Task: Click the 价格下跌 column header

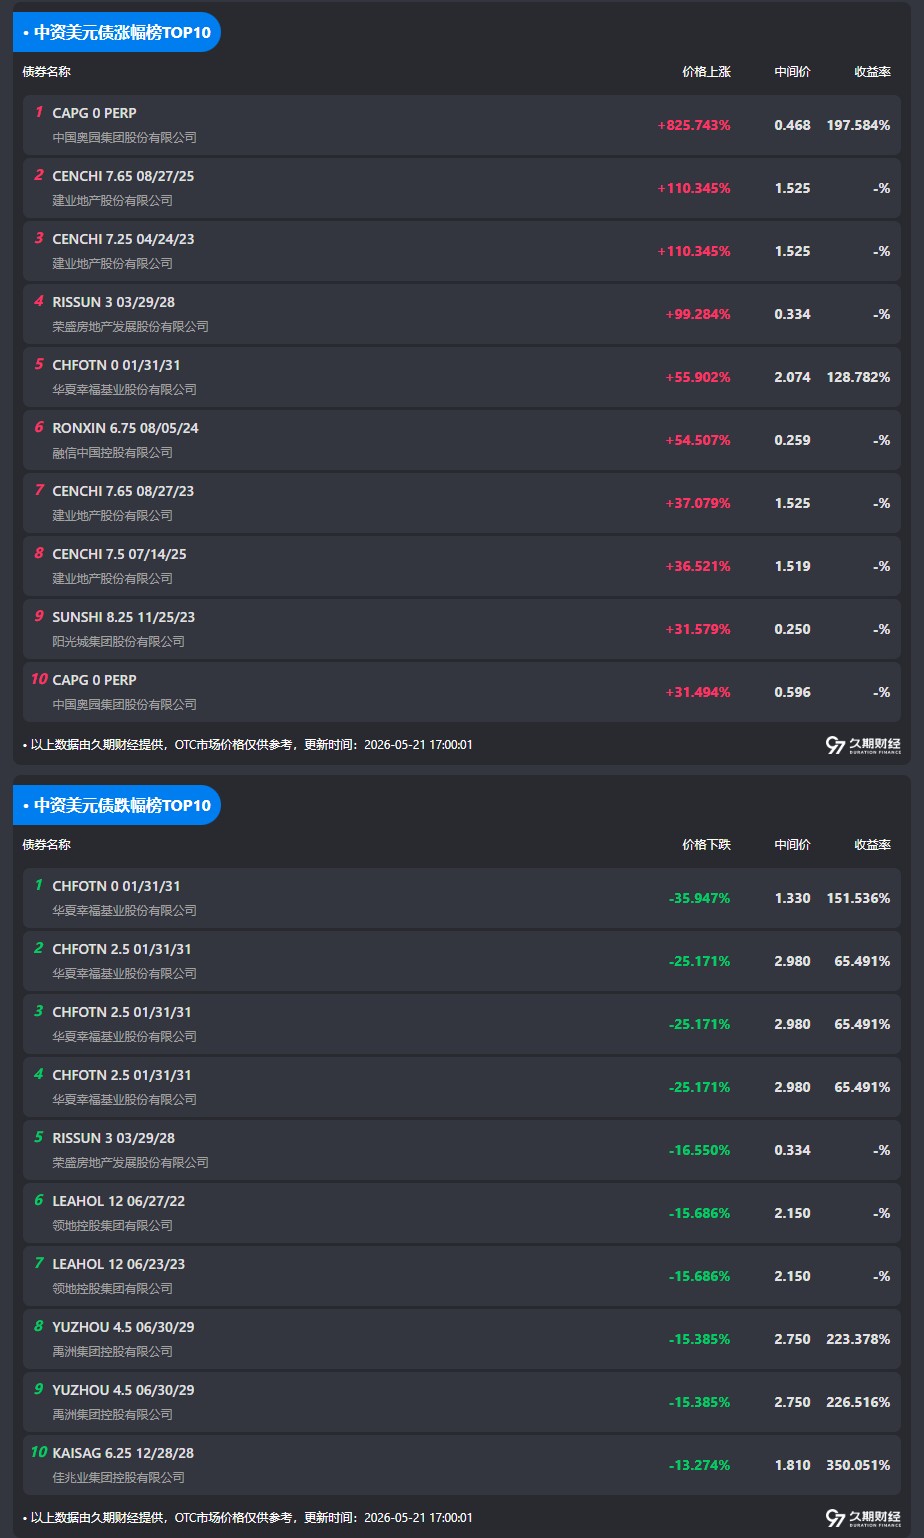Action: coord(706,845)
